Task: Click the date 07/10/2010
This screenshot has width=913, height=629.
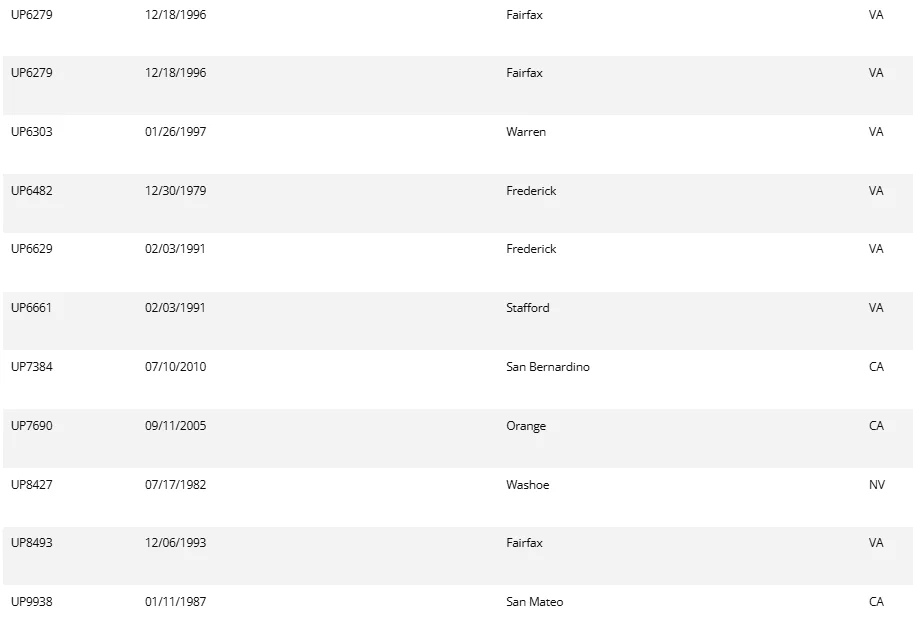Action: coord(175,367)
